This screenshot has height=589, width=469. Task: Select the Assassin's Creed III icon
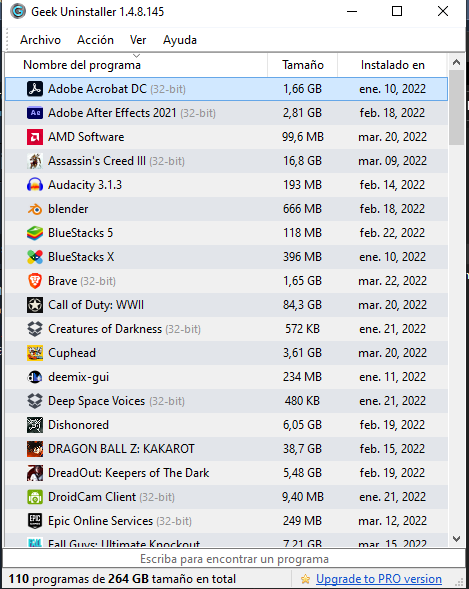pos(35,161)
